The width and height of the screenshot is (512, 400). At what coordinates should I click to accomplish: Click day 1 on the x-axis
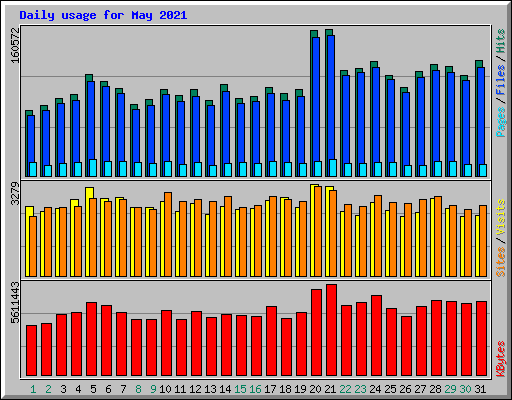pyautogui.click(x=33, y=389)
